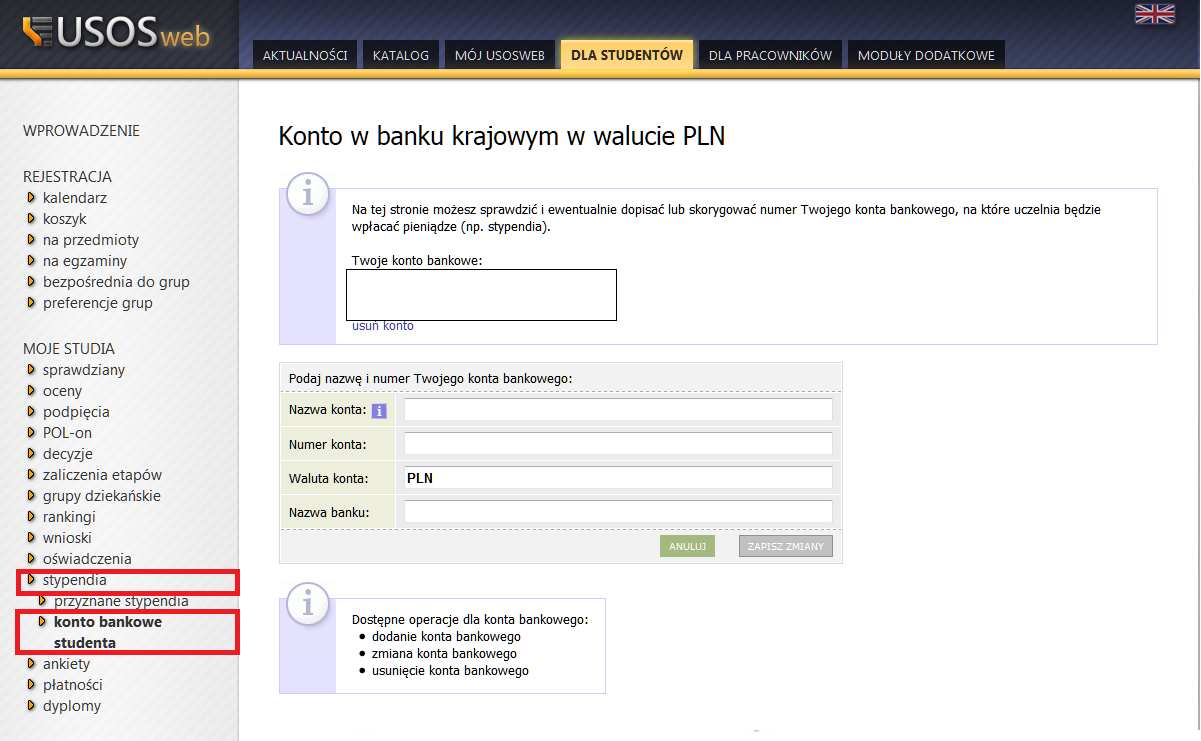Click the POL-on arrow bullet icon
1201x741 pixels.
[x=32, y=433]
